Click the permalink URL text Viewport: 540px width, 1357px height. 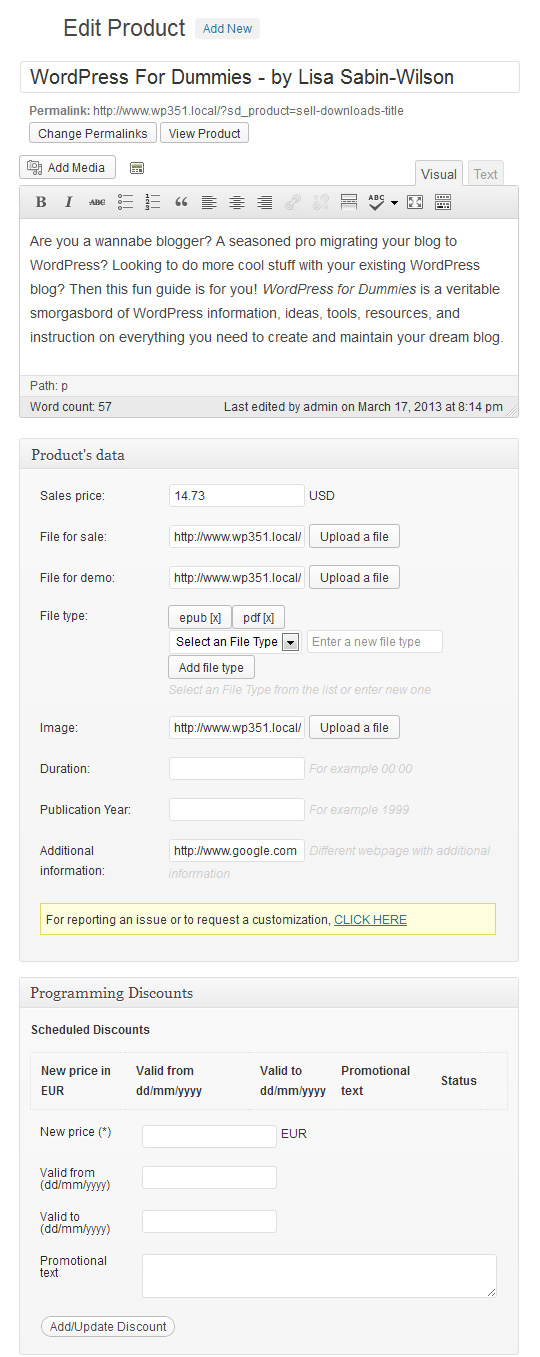point(248,111)
